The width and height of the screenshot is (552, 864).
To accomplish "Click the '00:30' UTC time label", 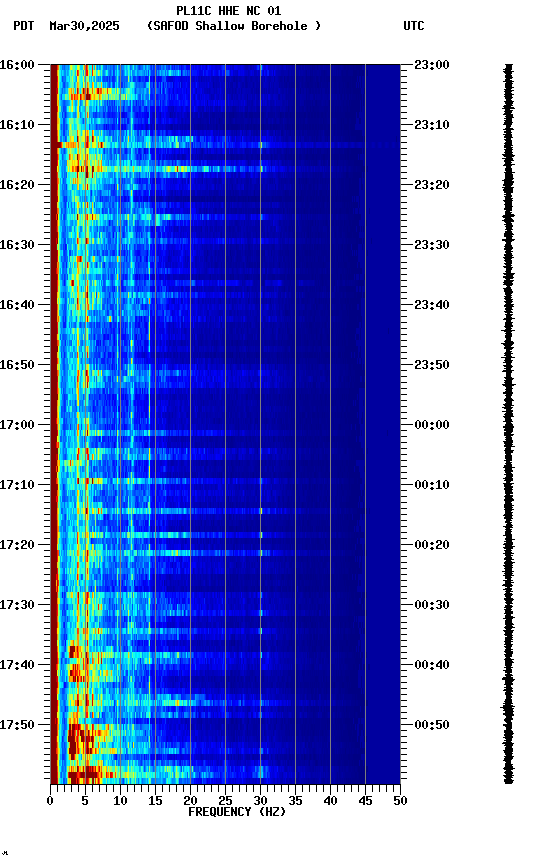I will tap(432, 605).
